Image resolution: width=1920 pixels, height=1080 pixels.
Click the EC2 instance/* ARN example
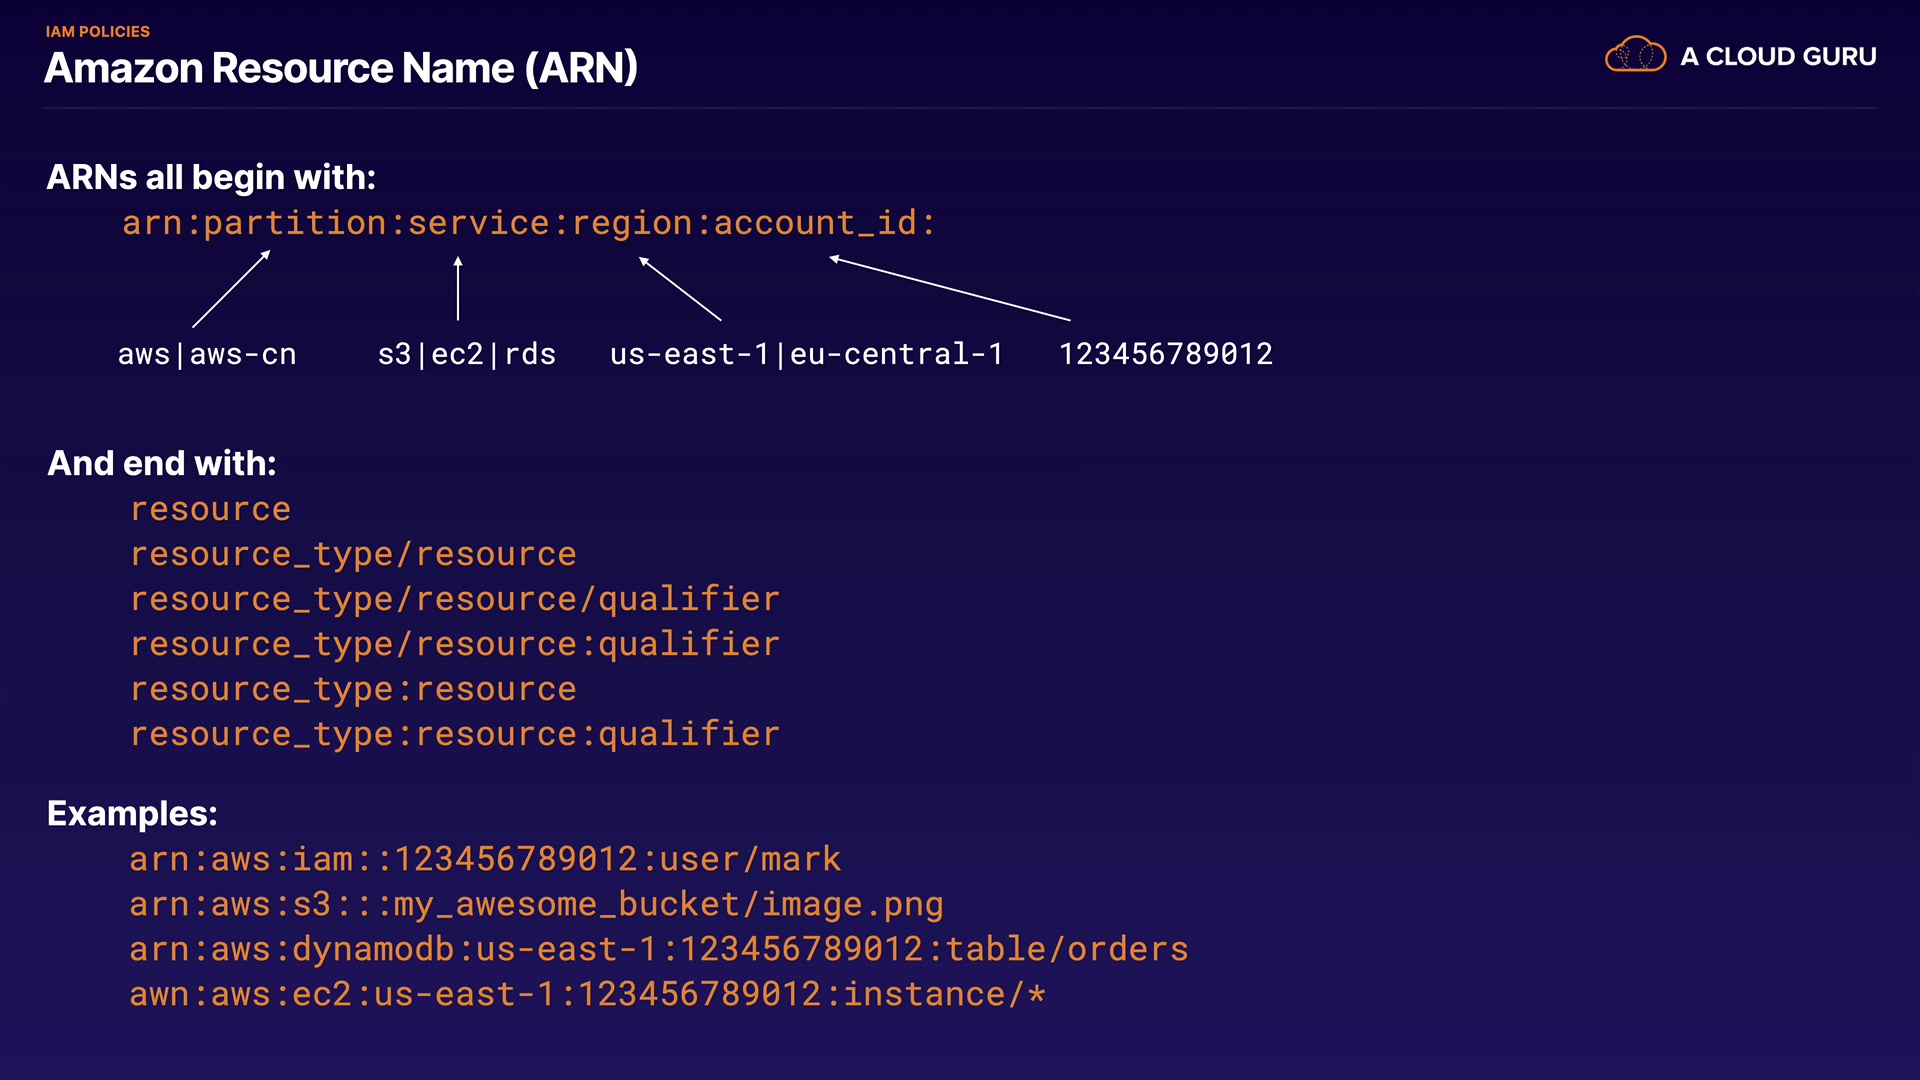click(587, 995)
